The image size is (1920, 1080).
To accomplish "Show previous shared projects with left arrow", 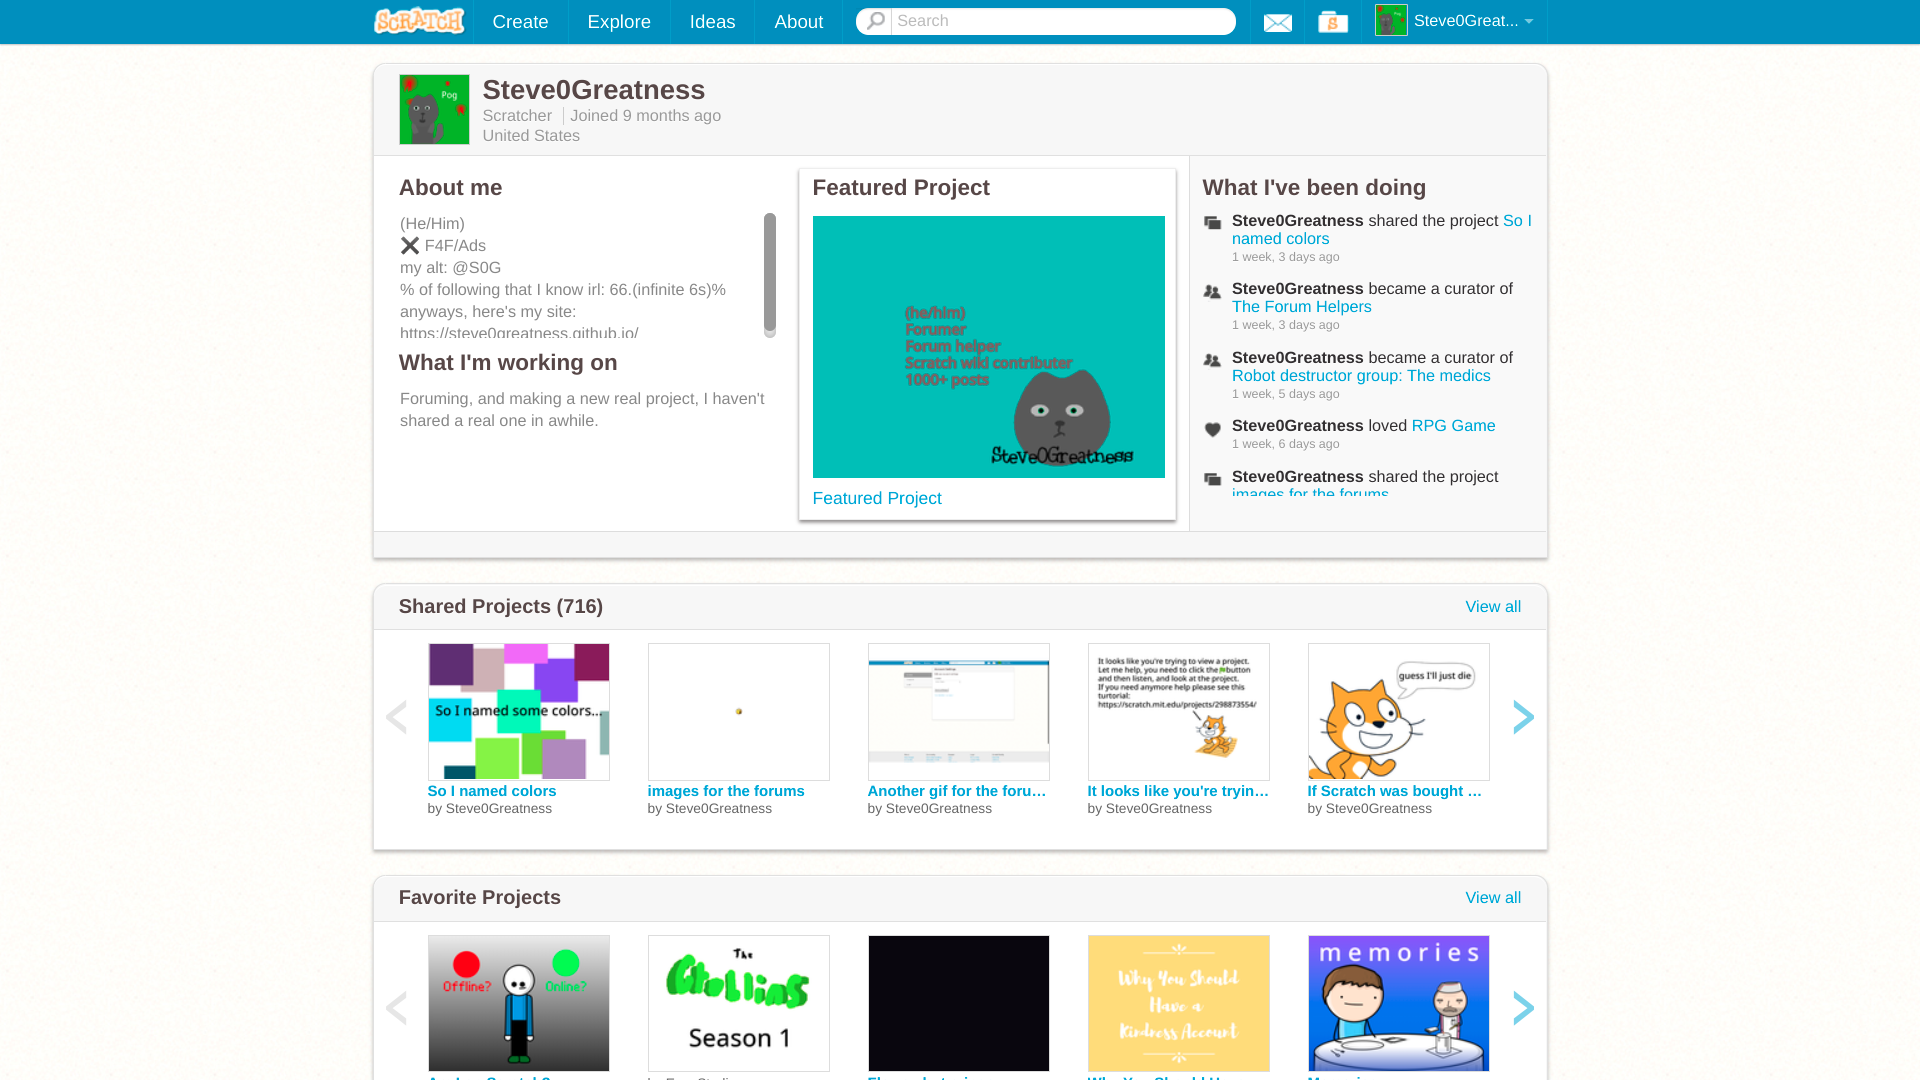I will pyautogui.click(x=396, y=717).
